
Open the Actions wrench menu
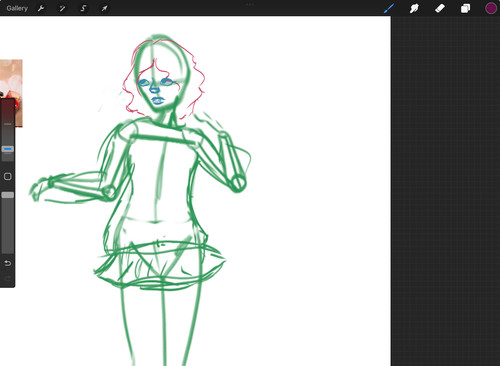tap(41, 8)
